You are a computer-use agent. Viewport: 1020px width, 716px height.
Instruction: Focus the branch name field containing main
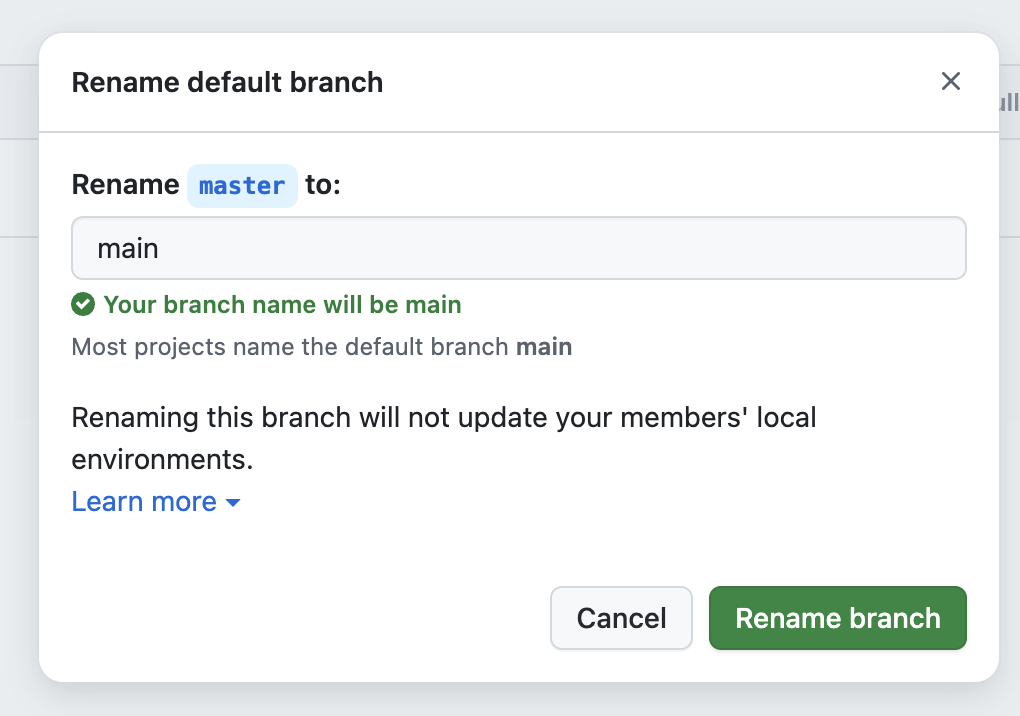(x=518, y=248)
